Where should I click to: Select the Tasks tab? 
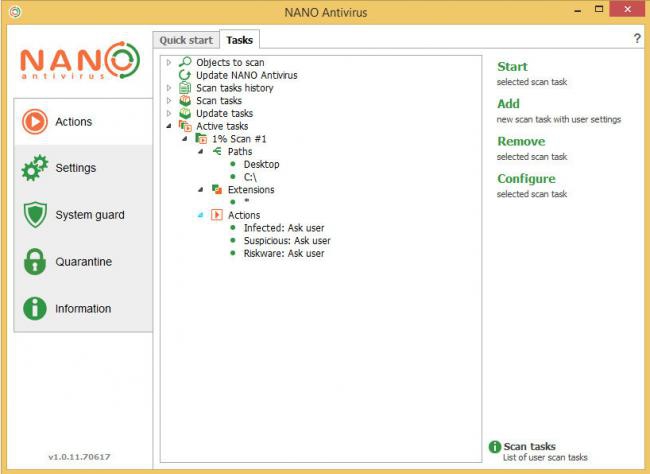(240, 40)
